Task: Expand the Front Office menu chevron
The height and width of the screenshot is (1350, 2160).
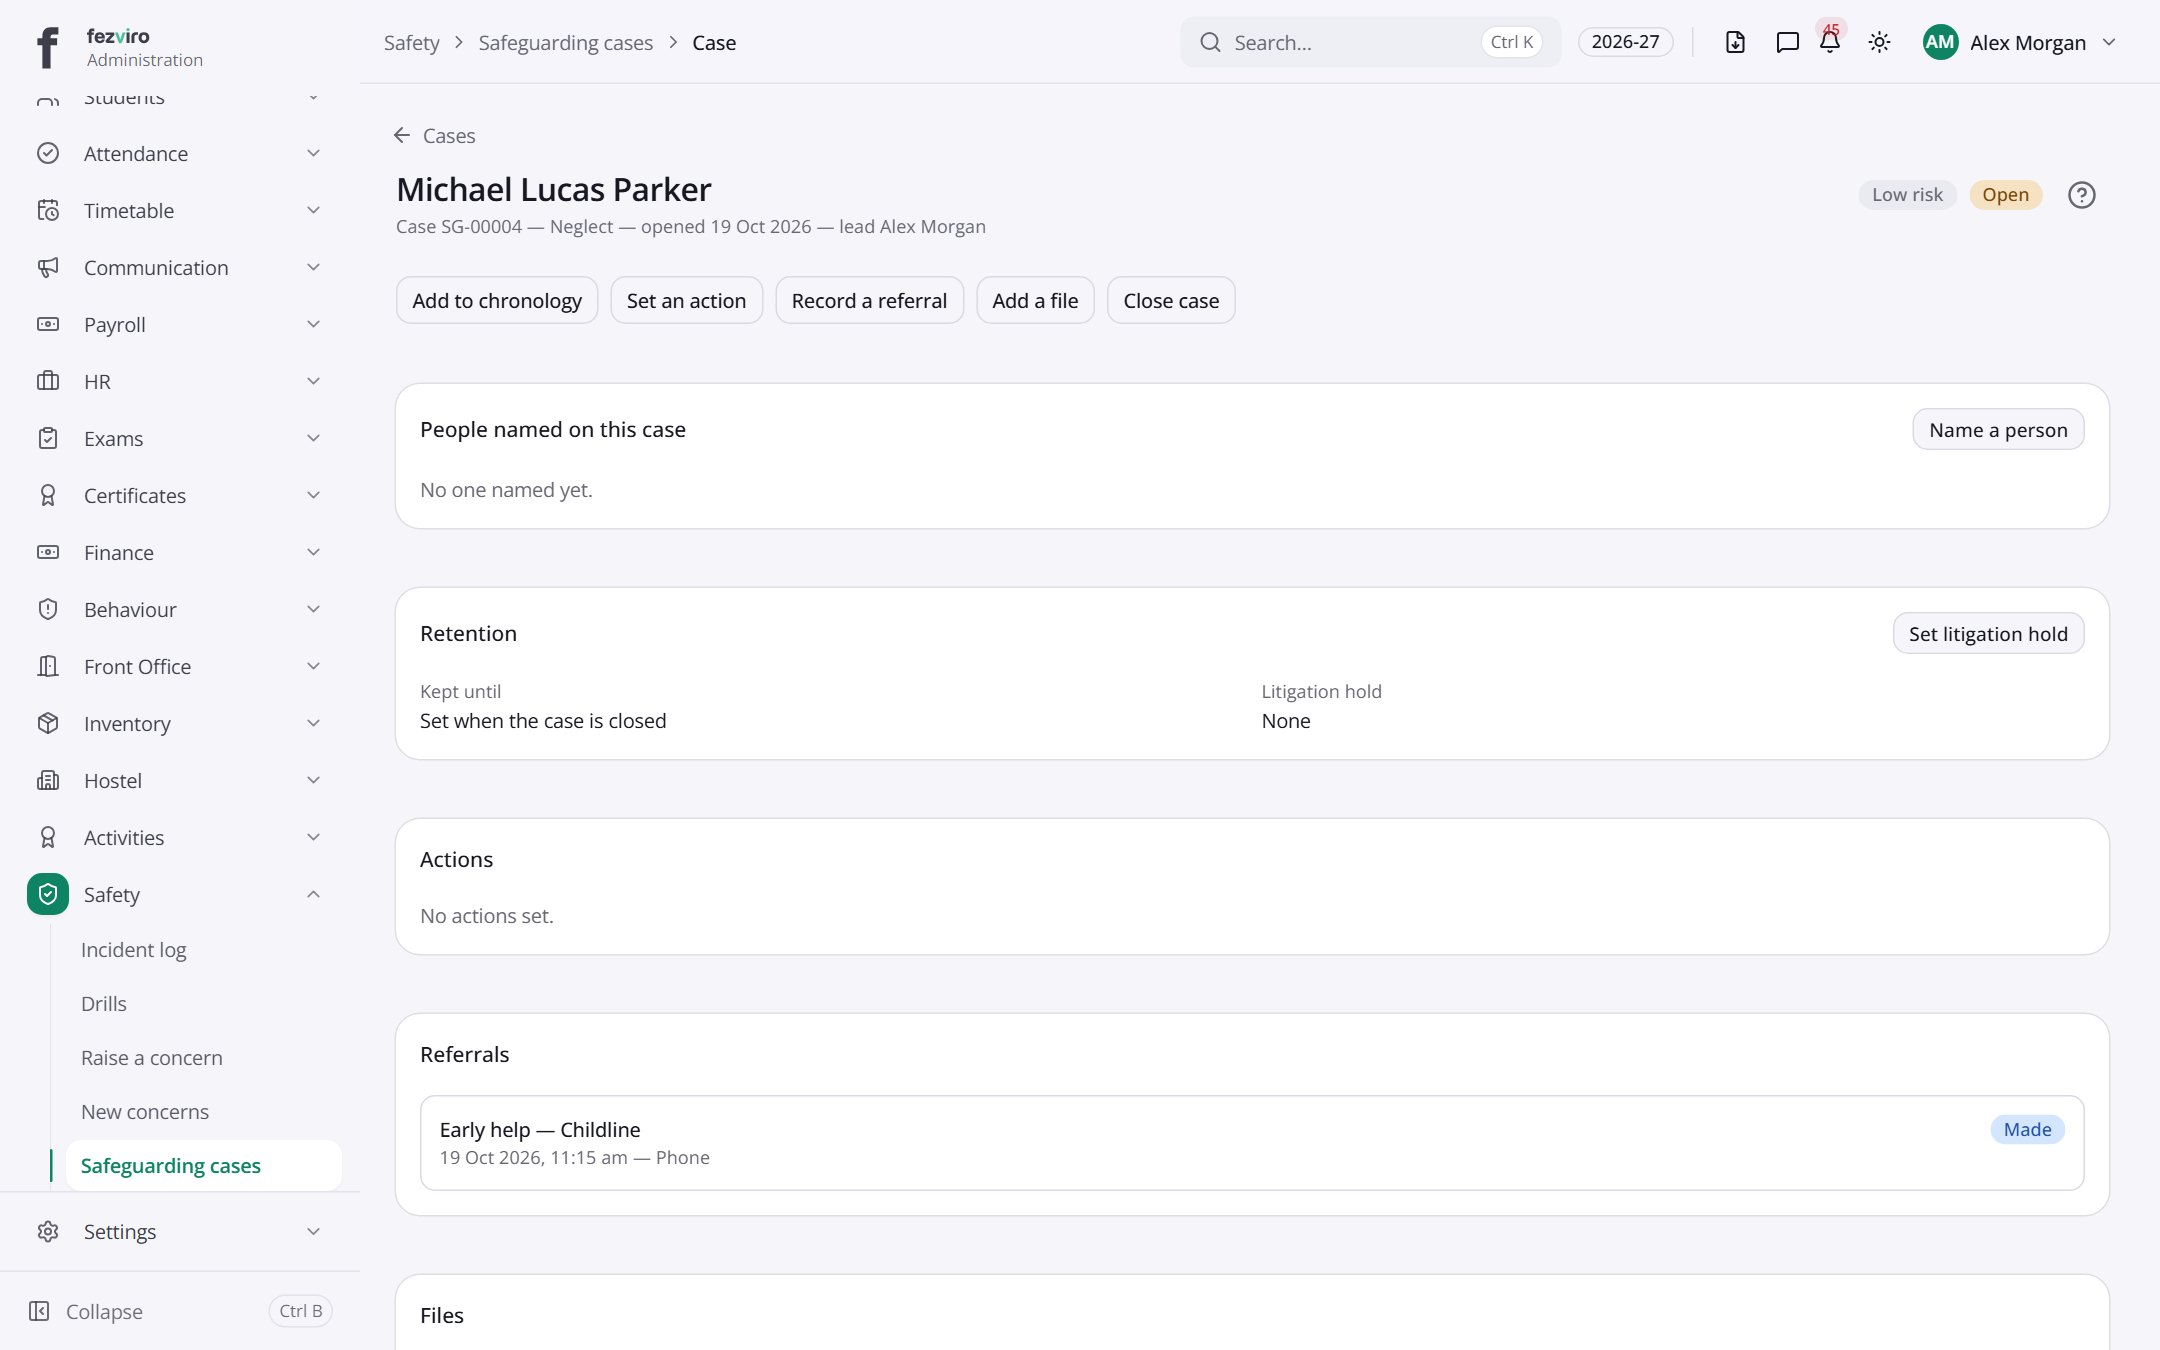Action: [x=313, y=666]
